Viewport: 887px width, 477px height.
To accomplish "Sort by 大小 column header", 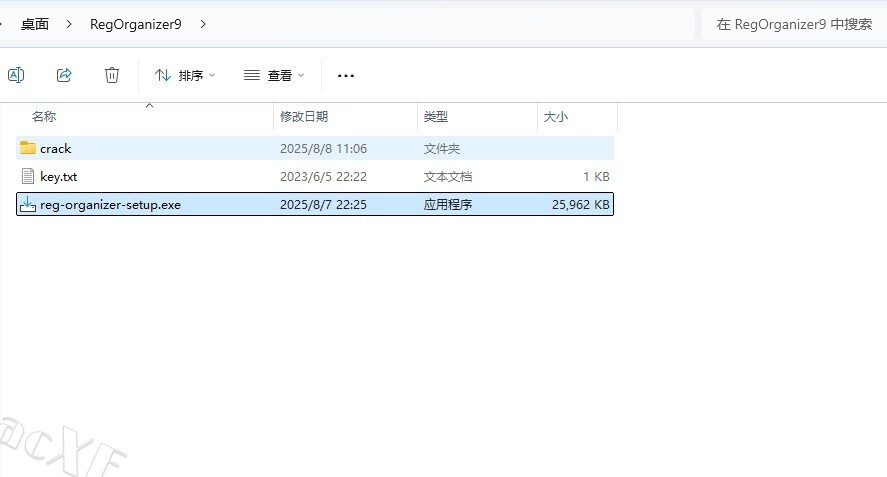I will click(x=556, y=117).
